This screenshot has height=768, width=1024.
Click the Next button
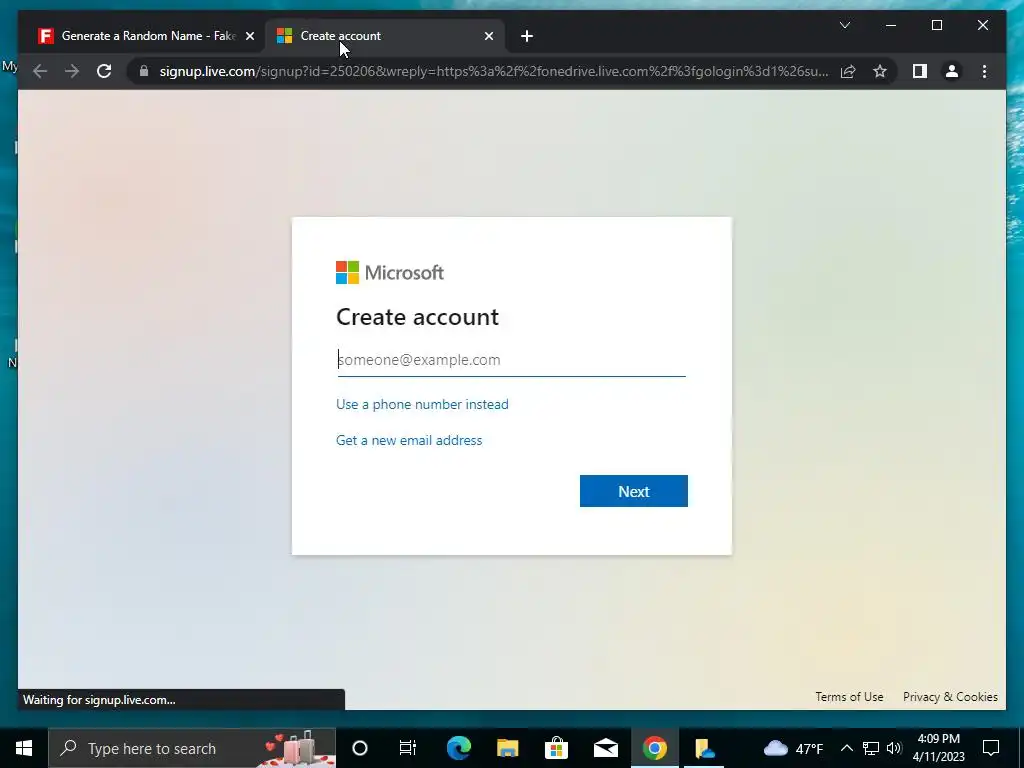[x=633, y=491]
